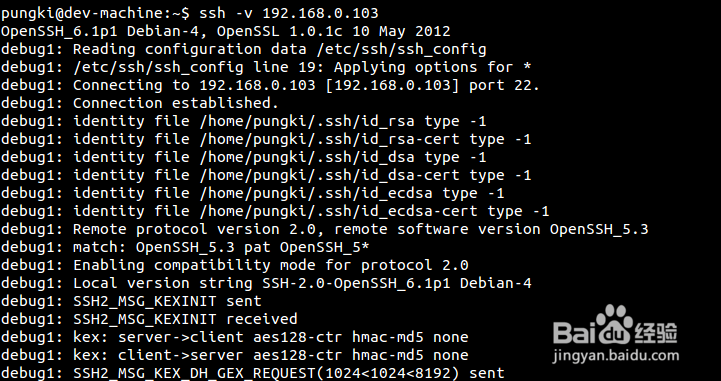This screenshot has height=381, width=721.
Task: Click the 'SSH2_MSG_KEXINIT sent' line
Action: (131, 301)
